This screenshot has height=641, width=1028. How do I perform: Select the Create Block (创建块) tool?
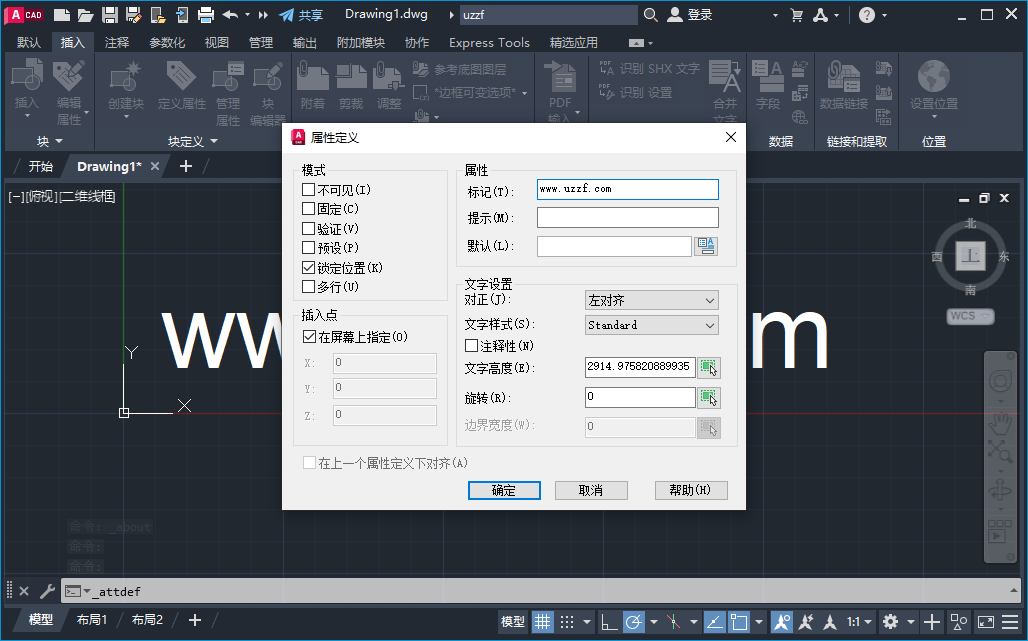pyautogui.click(x=122, y=78)
